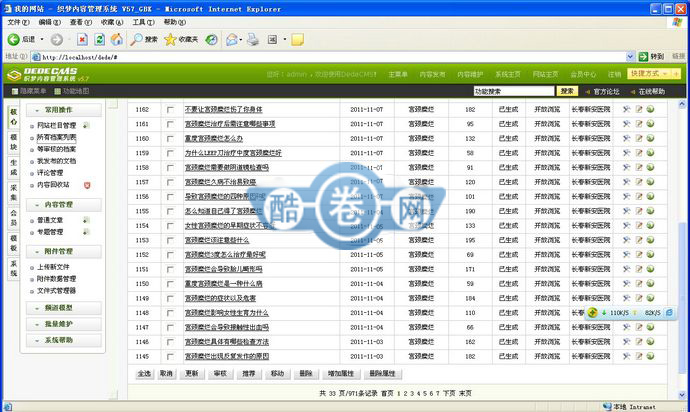Click preview globe icon in row 1150
Image resolution: width=690 pixels, height=412 pixels.
point(650,283)
